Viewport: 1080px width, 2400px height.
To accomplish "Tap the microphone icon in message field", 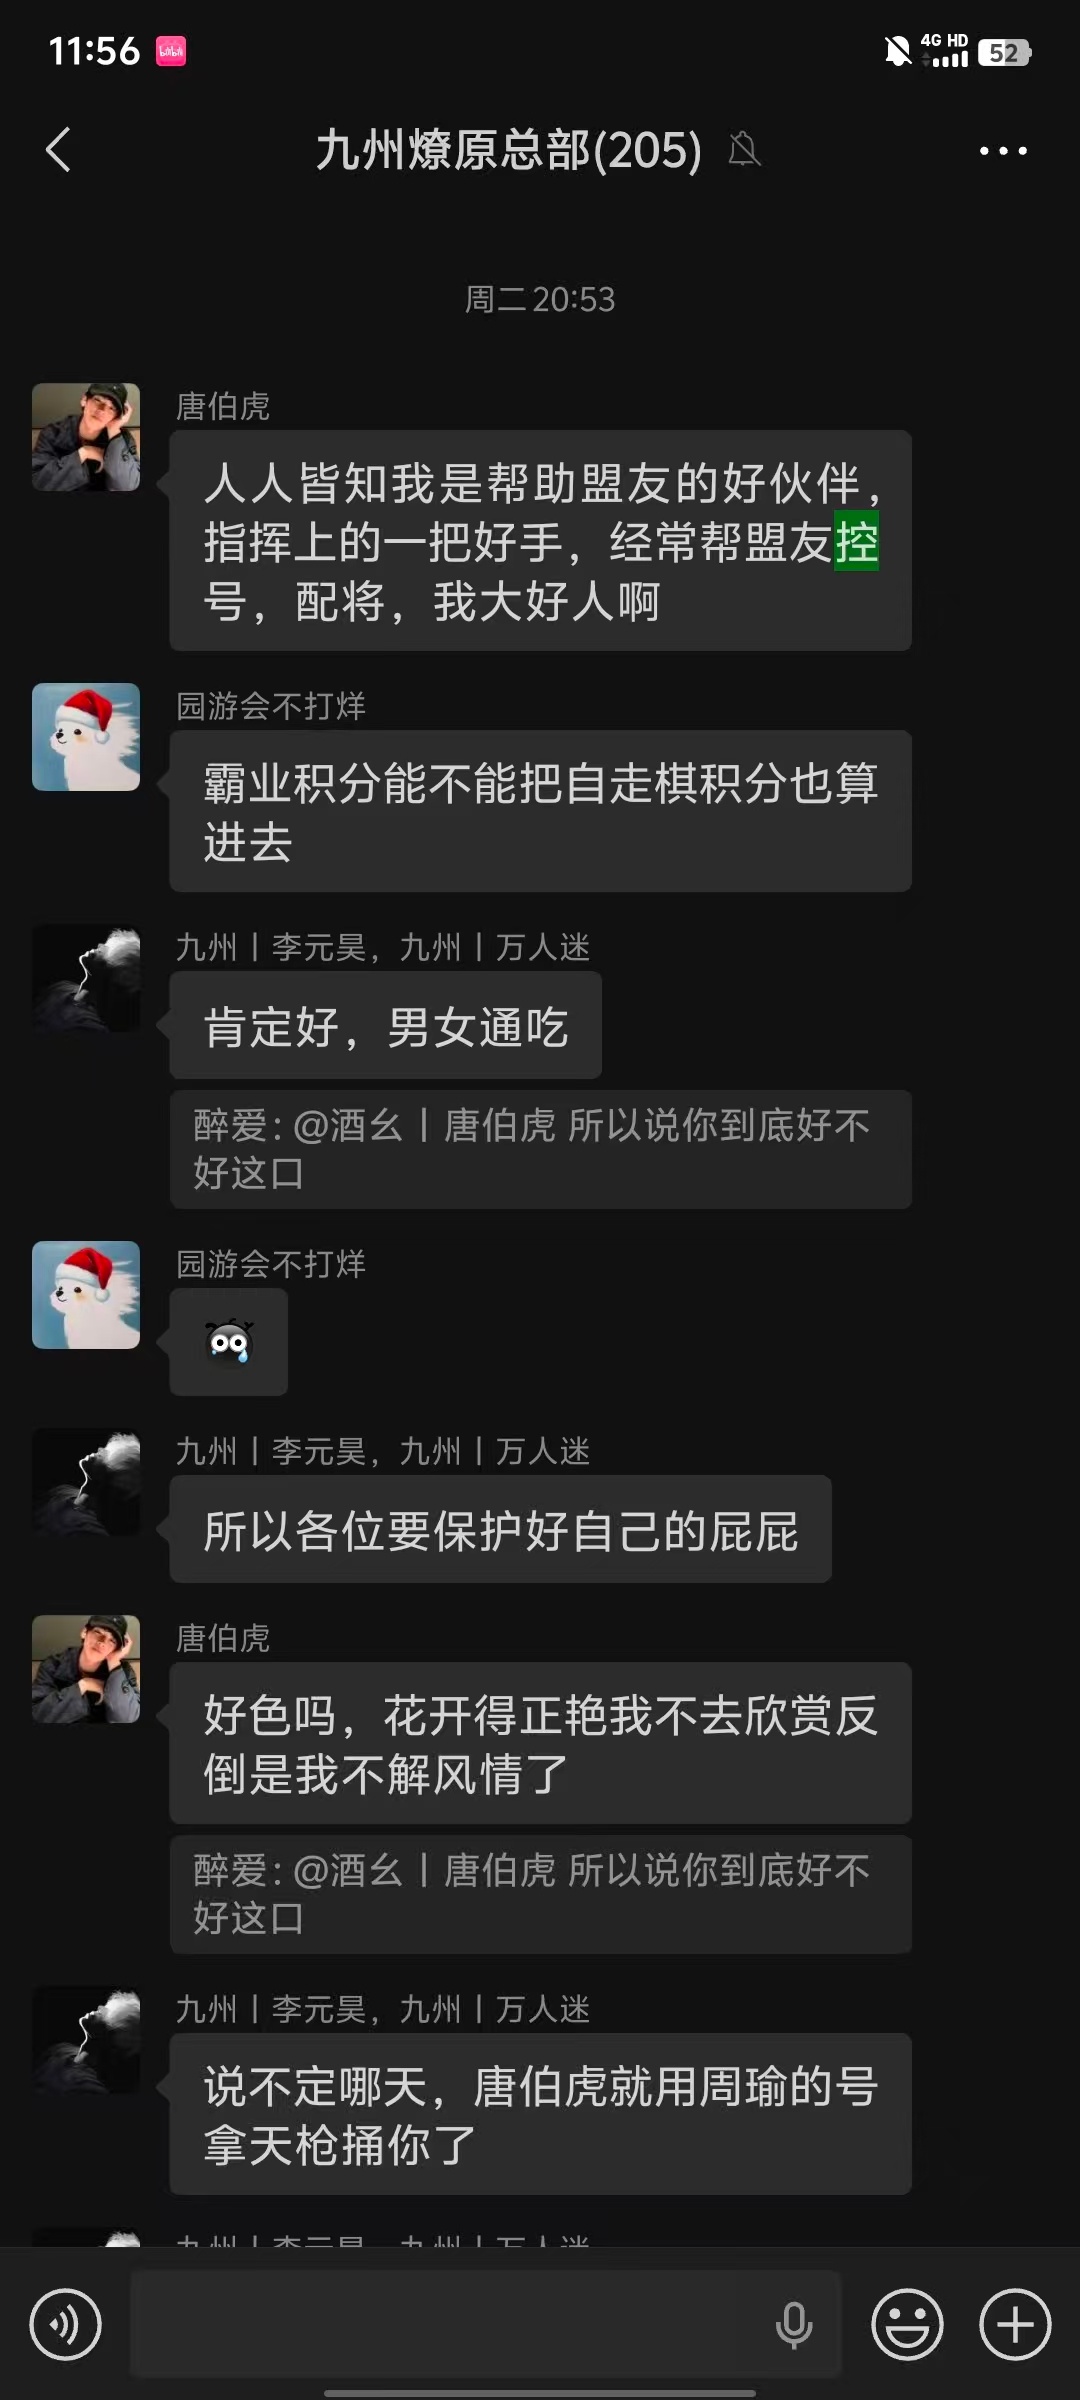I will (x=794, y=2324).
